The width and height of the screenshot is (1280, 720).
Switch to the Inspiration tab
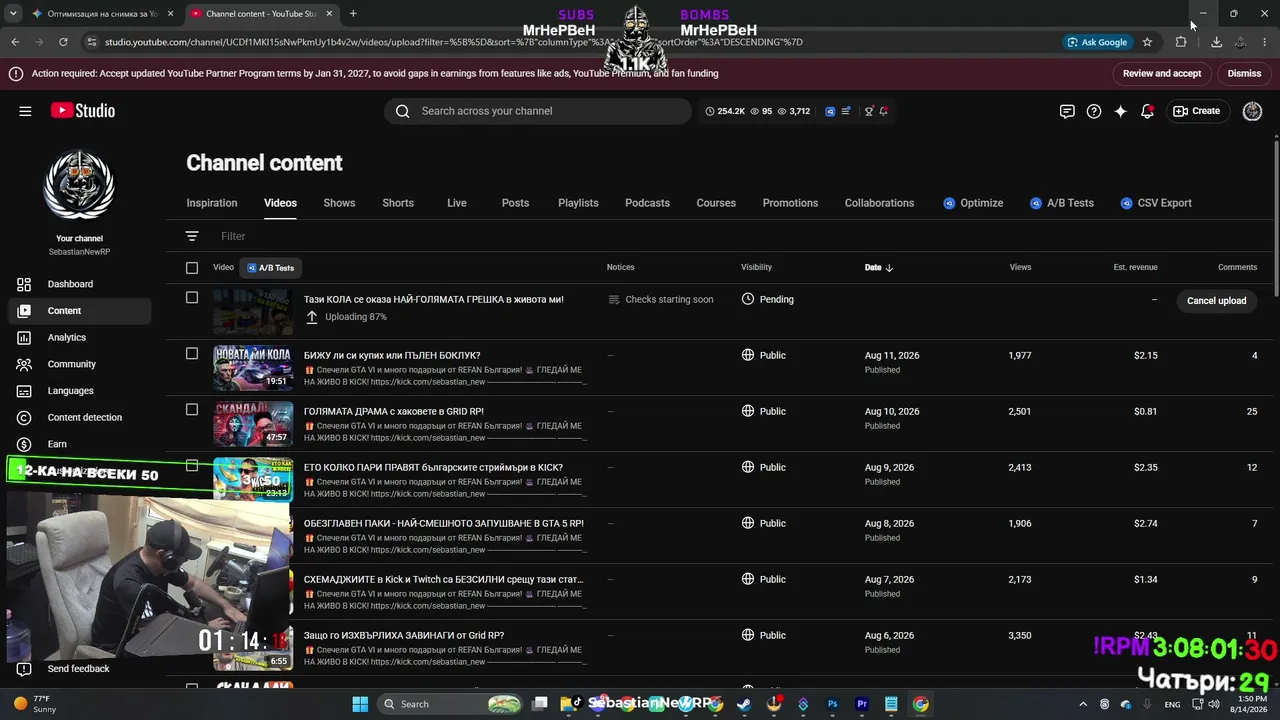click(212, 203)
